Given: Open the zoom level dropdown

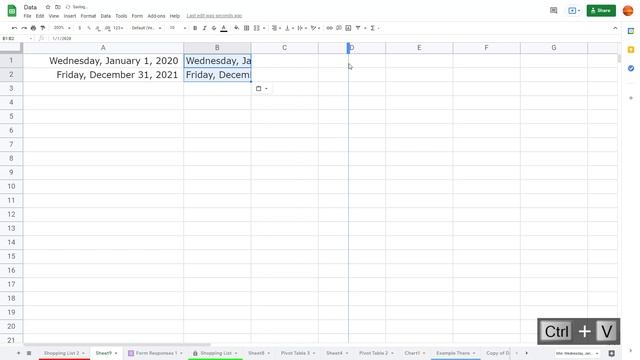Looking at the screenshot, I should 62,28.
